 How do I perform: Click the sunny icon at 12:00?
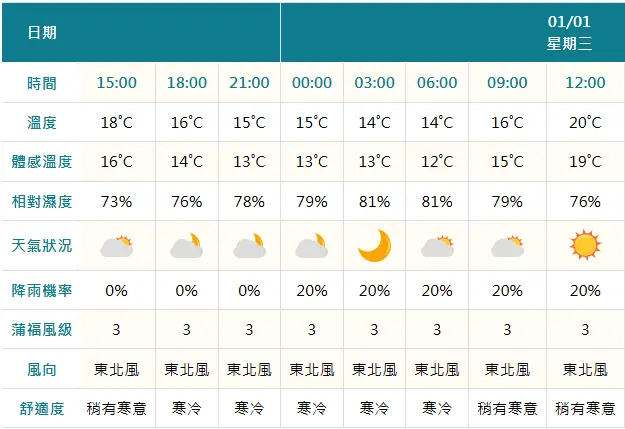point(585,245)
